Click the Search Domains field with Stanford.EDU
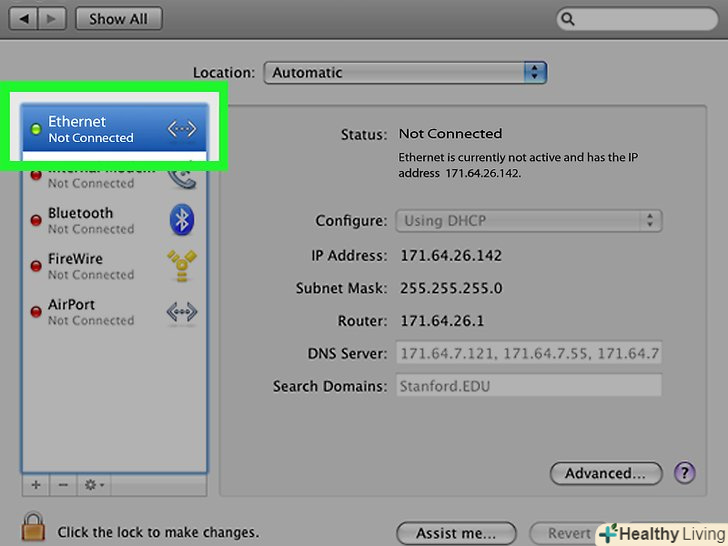 529,385
